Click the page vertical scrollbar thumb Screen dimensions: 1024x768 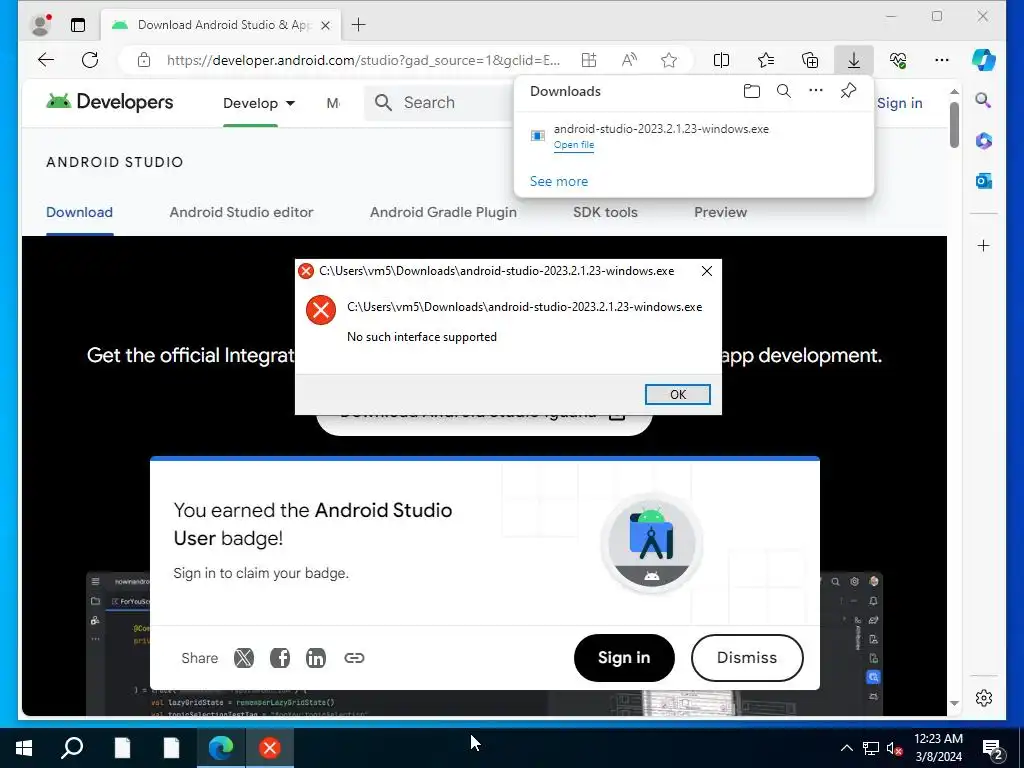954,125
